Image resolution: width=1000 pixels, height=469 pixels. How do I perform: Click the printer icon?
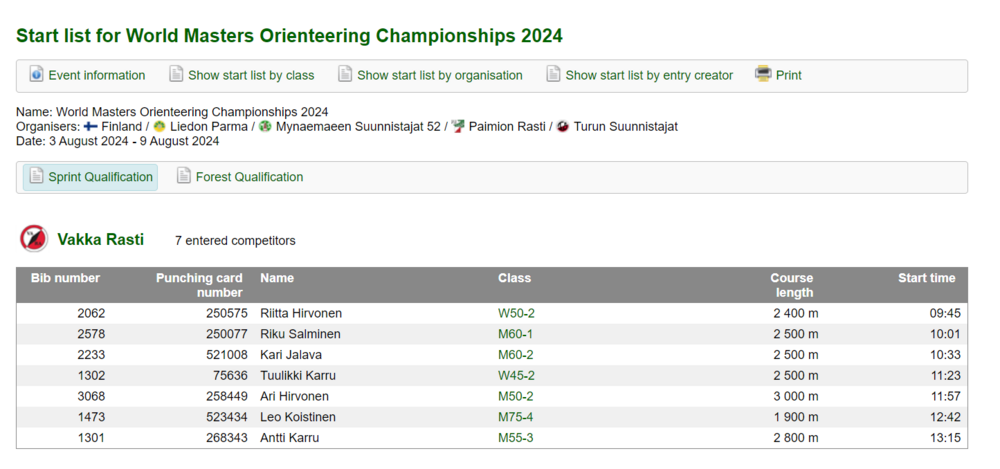[x=763, y=75]
